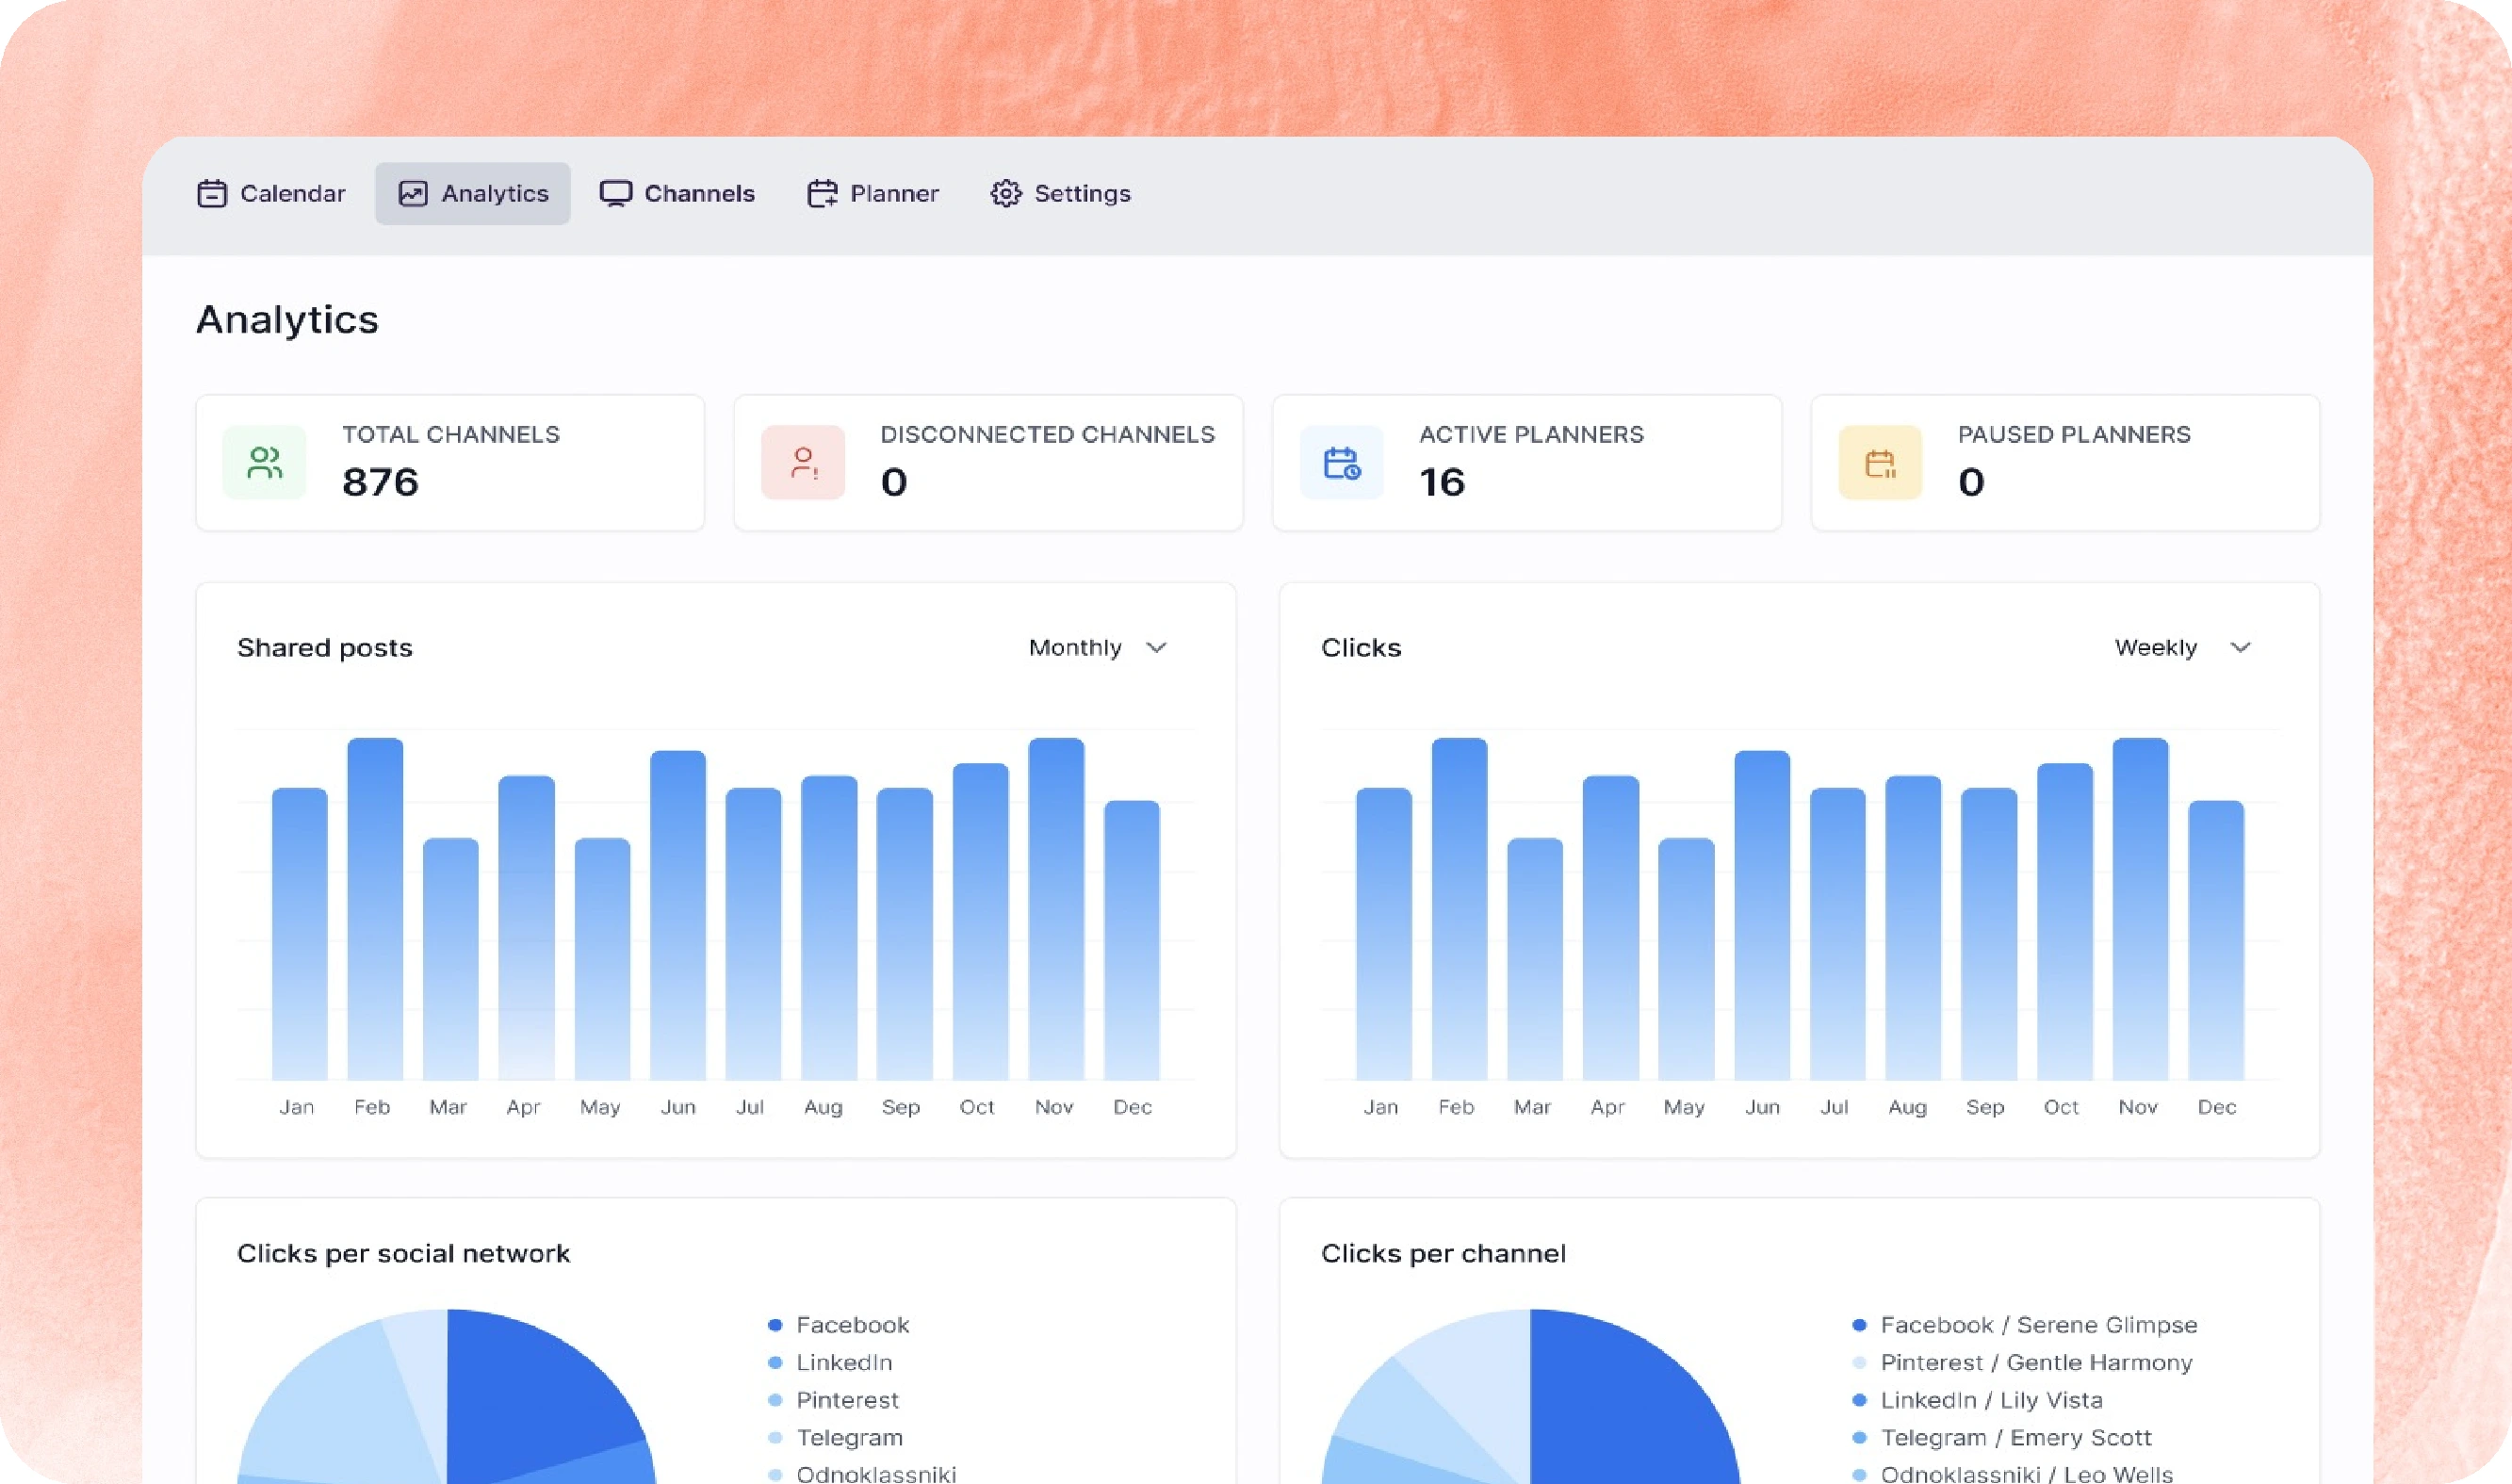The image size is (2512, 1484).
Task: Click the Clicks per channel title
Action: point(1443,1254)
